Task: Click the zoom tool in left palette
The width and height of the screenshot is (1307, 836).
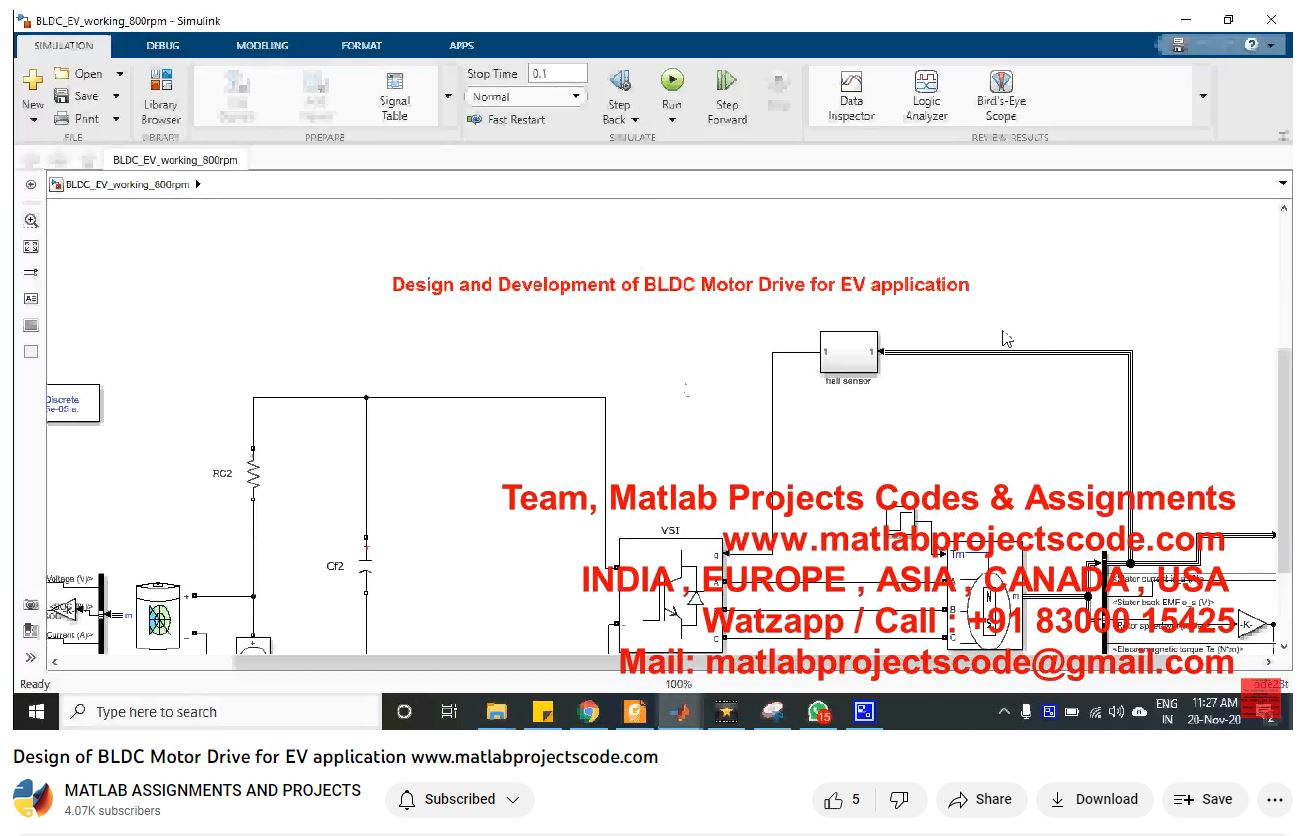Action: (31, 221)
